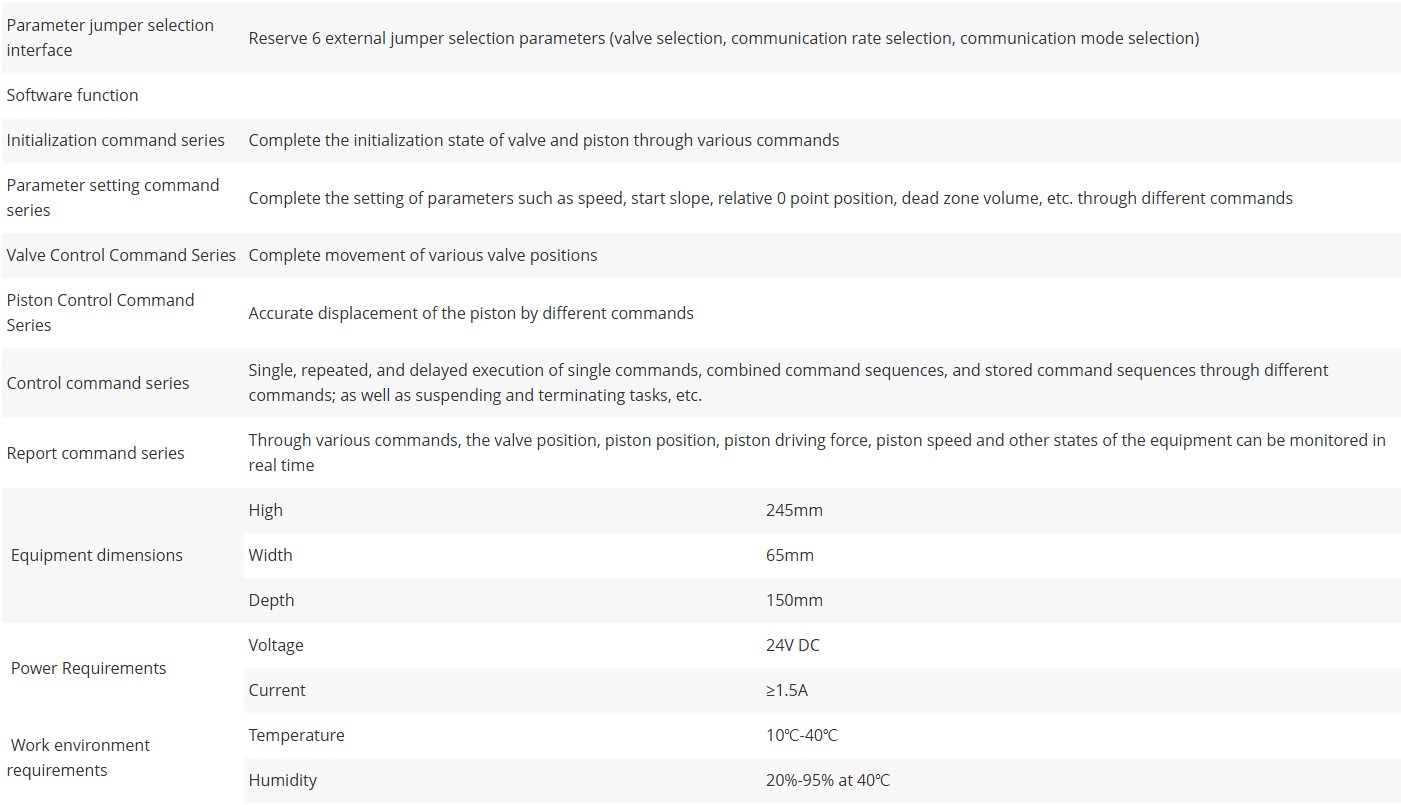
Task: Click the "Parameter jumper selection interface" row label
Action: click(110, 38)
